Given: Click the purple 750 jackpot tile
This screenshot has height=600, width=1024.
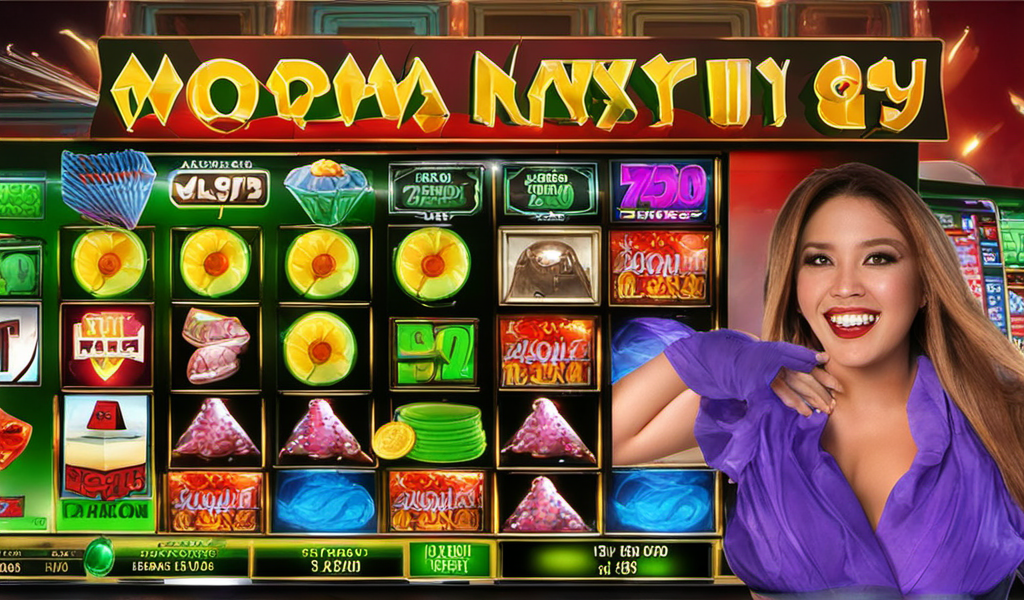Looking at the screenshot, I should point(662,191).
